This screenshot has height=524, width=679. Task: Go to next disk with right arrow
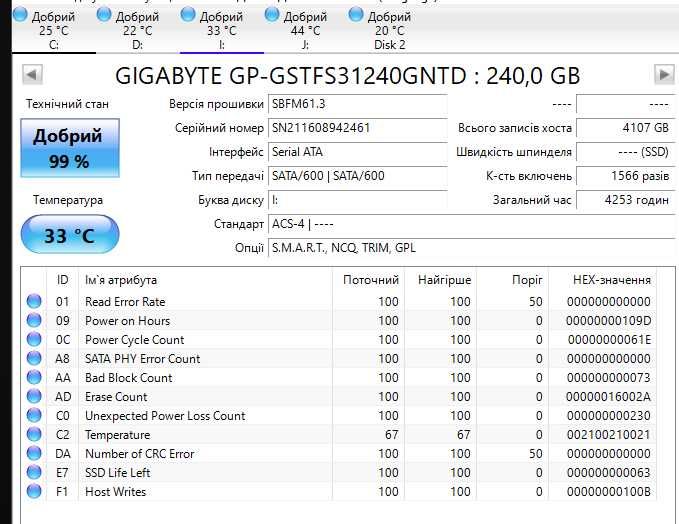tap(664, 74)
